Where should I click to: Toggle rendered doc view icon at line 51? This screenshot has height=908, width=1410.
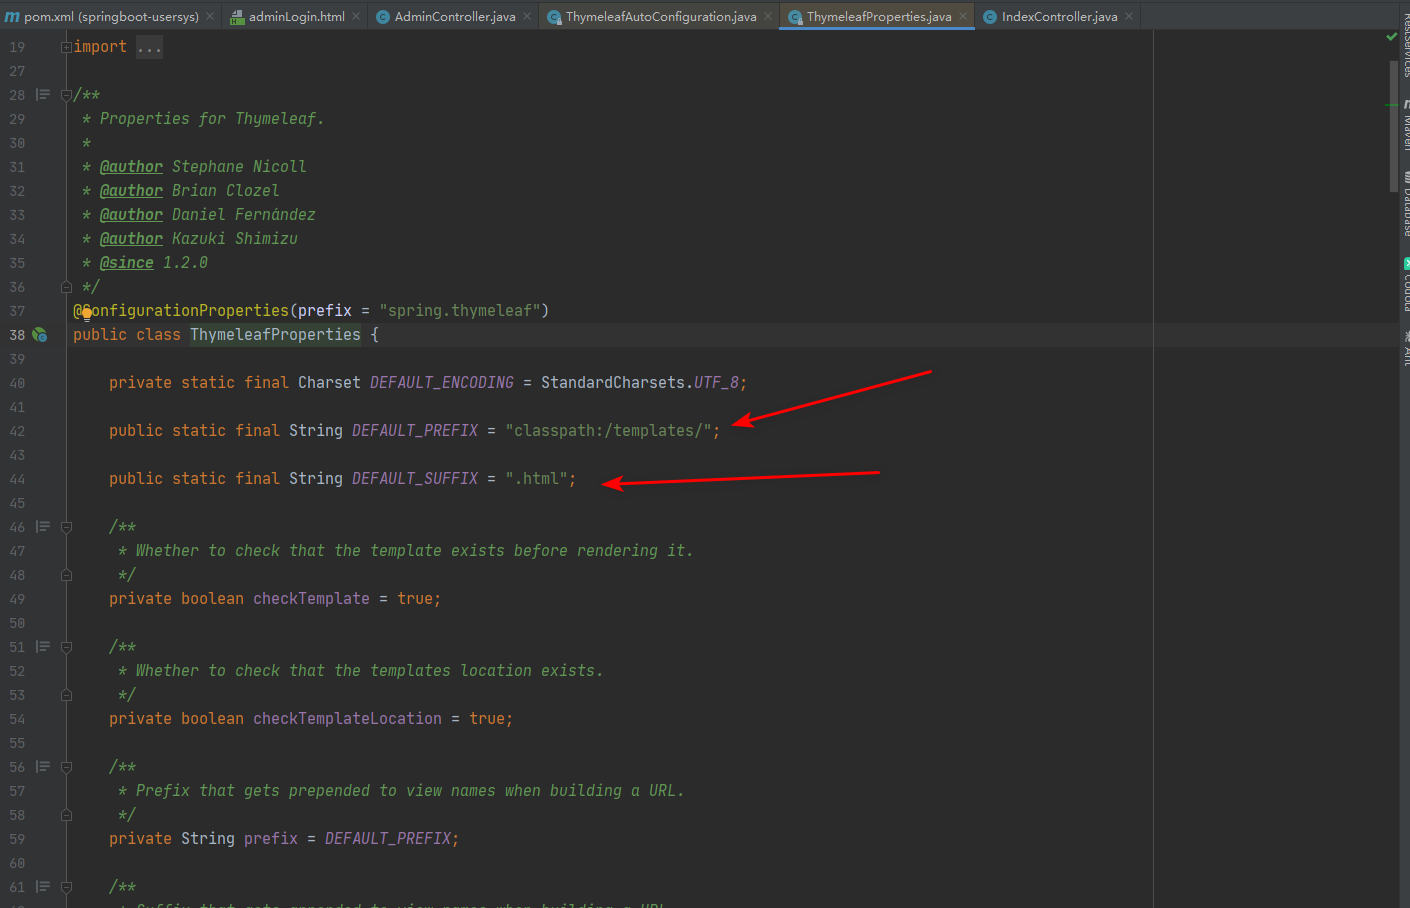43,646
